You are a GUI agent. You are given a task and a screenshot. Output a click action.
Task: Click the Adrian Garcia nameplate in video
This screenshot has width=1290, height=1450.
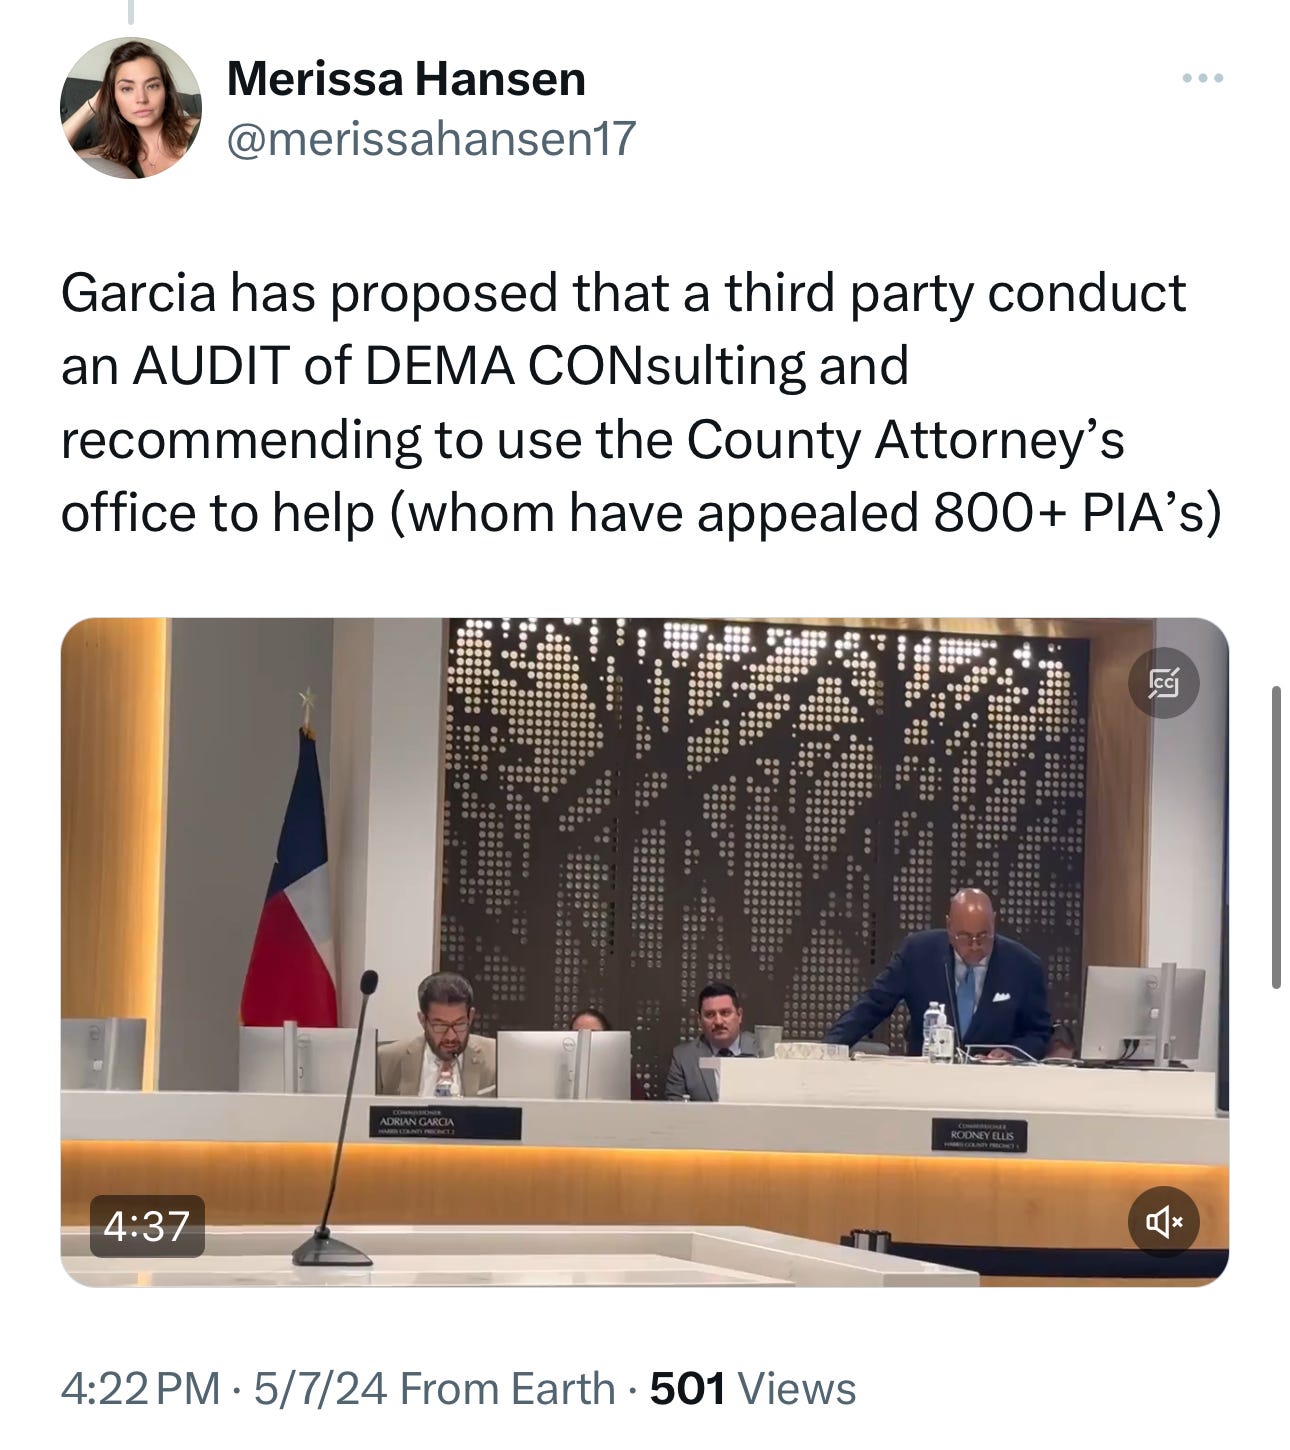pyautogui.click(x=444, y=1123)
